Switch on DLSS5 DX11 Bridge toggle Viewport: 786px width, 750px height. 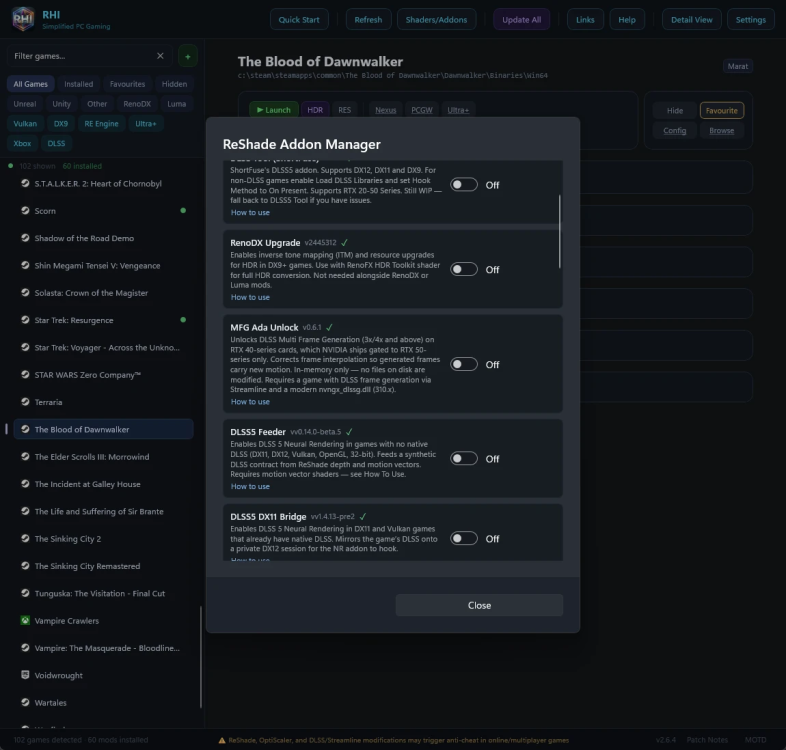[464, 538]
